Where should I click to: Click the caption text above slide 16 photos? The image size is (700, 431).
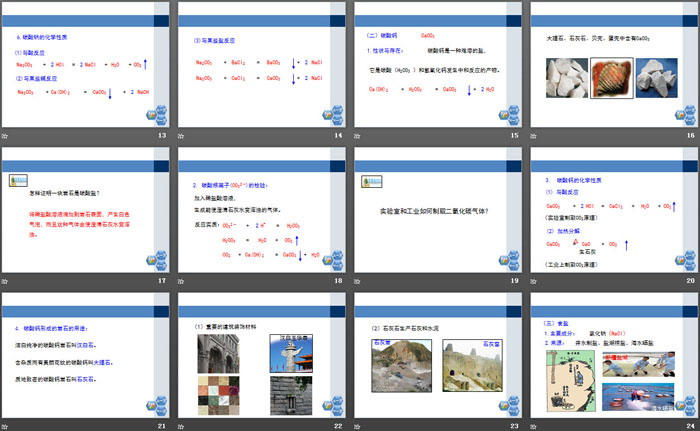pos(598,38)
